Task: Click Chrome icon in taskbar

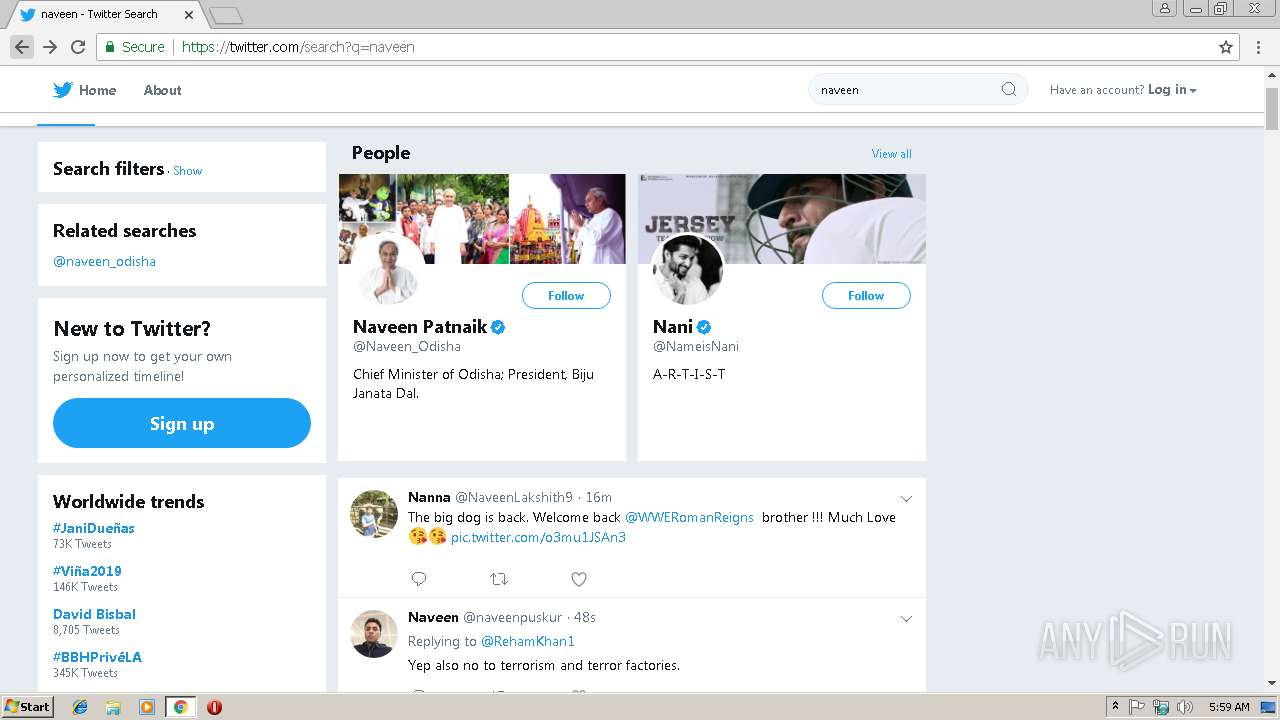Action: point(180,707)
